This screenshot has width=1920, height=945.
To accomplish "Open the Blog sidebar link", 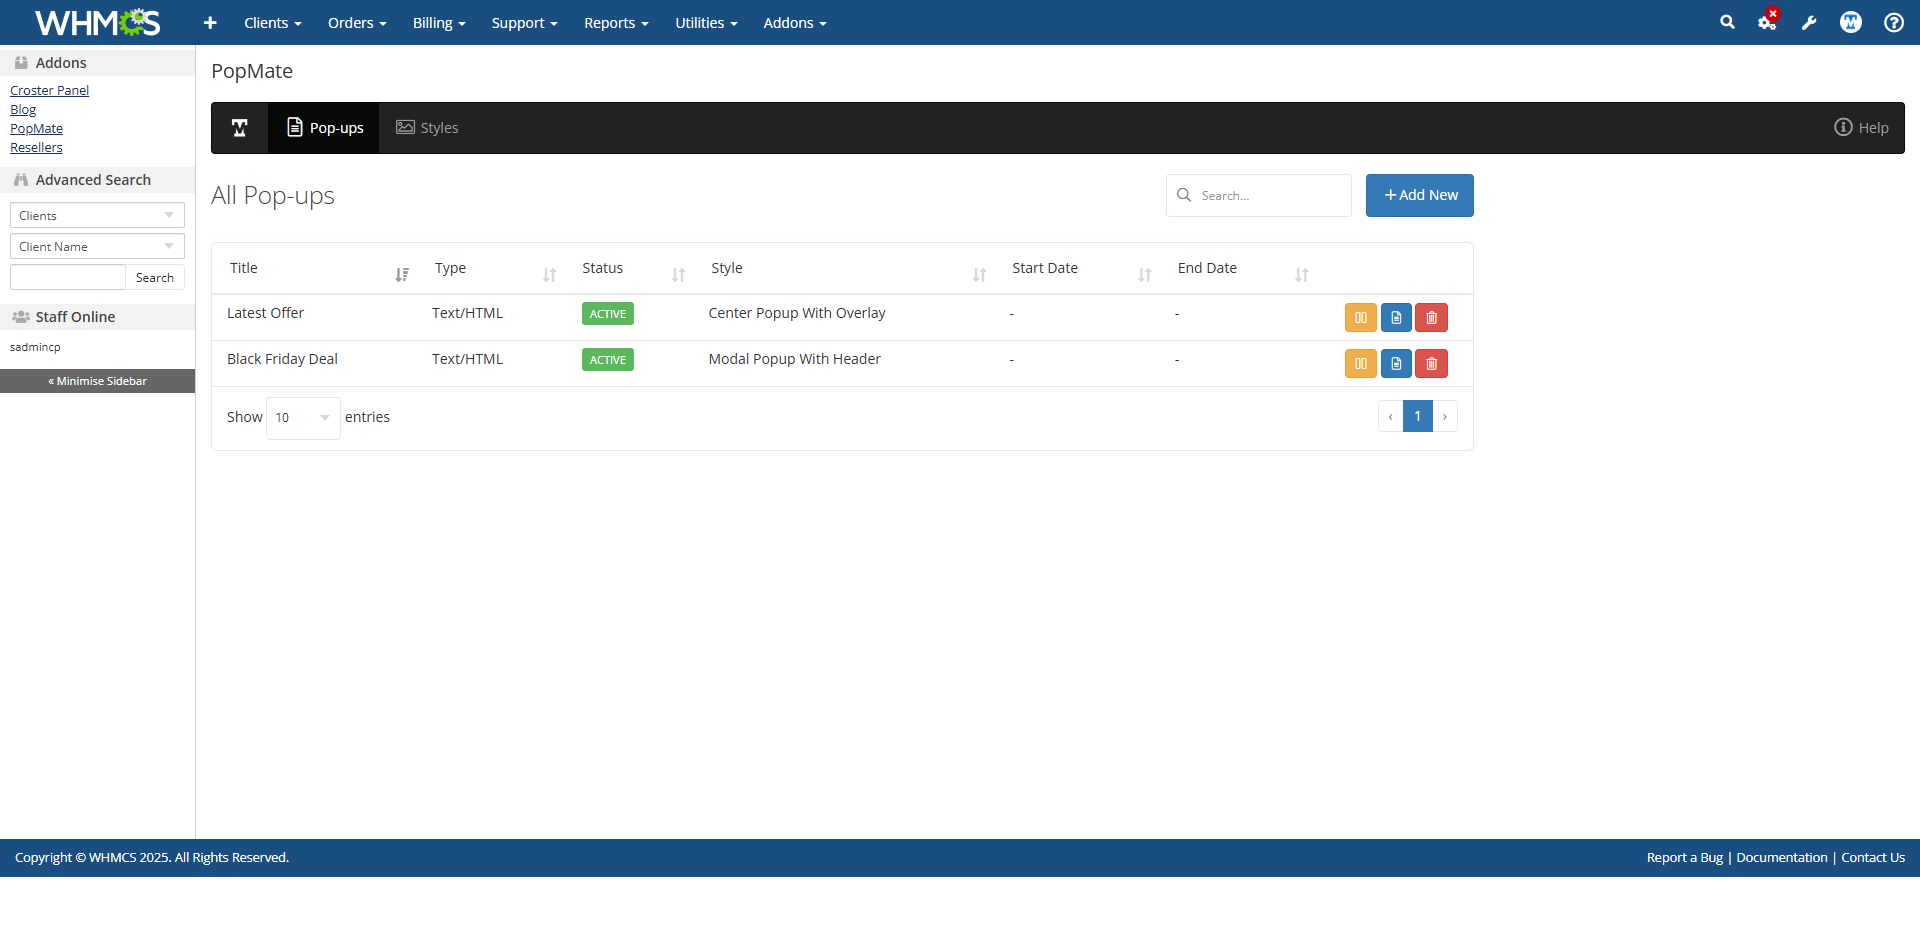I will [23, 110].
